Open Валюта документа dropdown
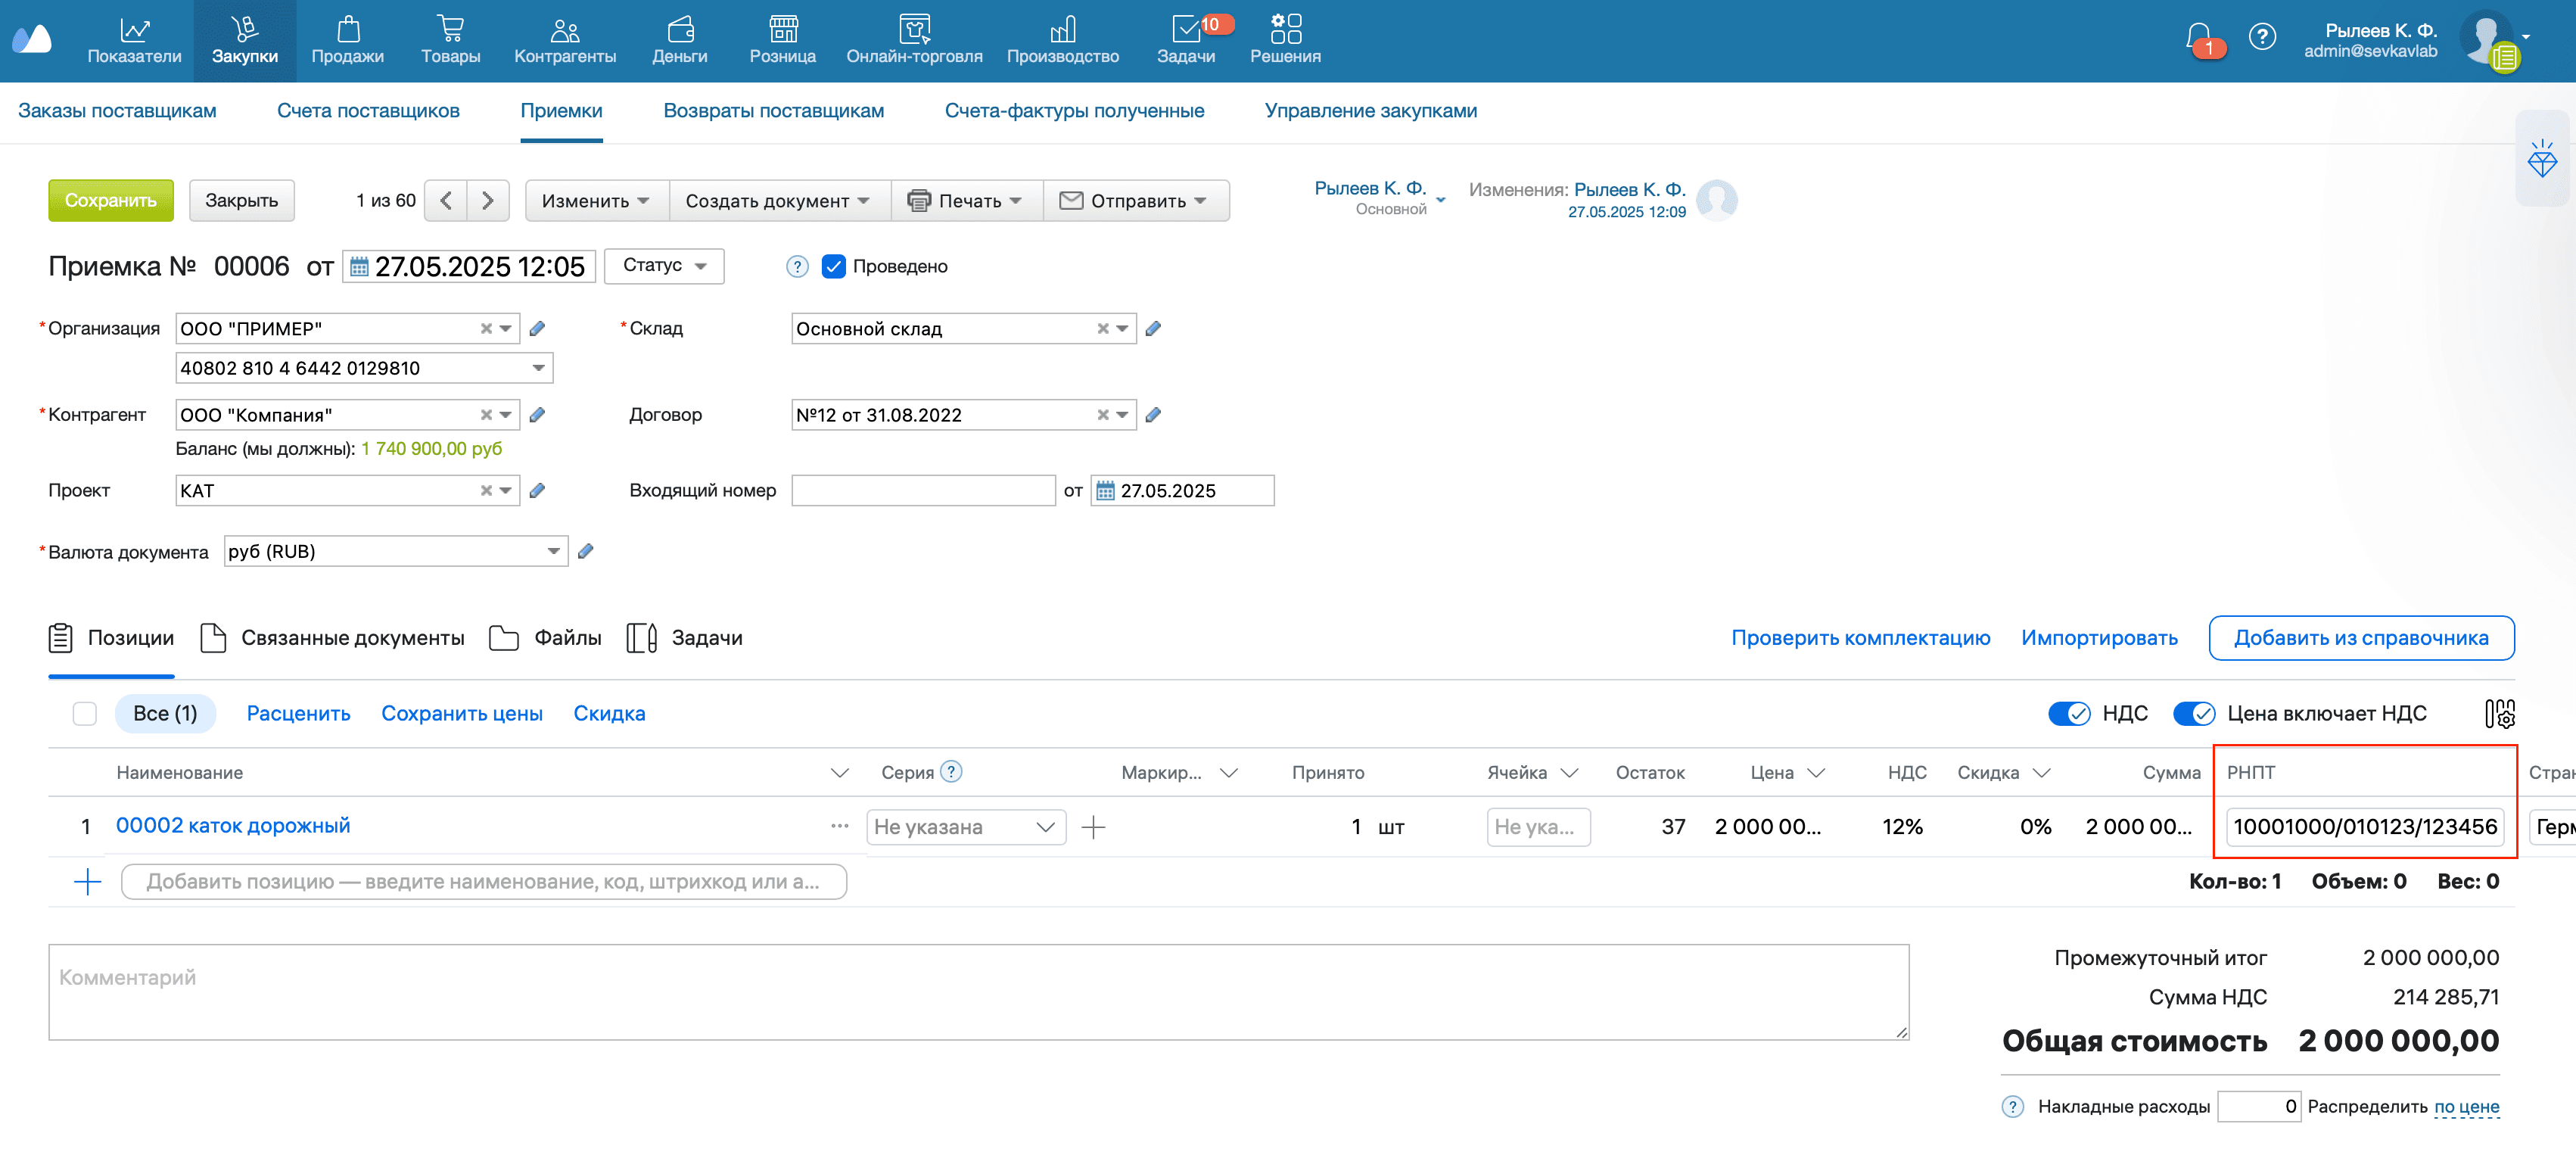The width and height of the screenshot is (2576, 1152). click(553, 552)
